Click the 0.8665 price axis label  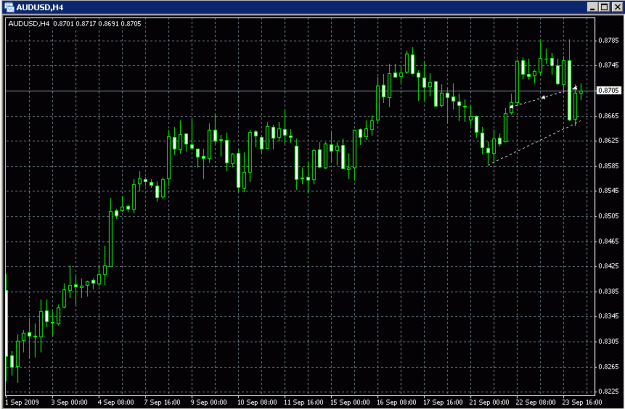click(x=609, y=116)
